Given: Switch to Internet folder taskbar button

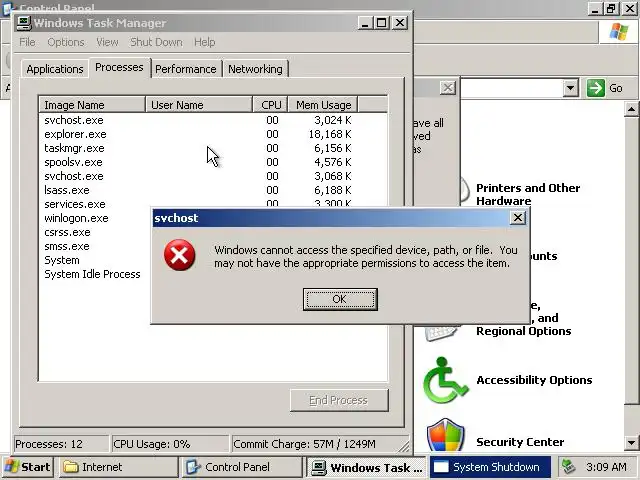Looking at the screenshot, I should click(118, 467).
